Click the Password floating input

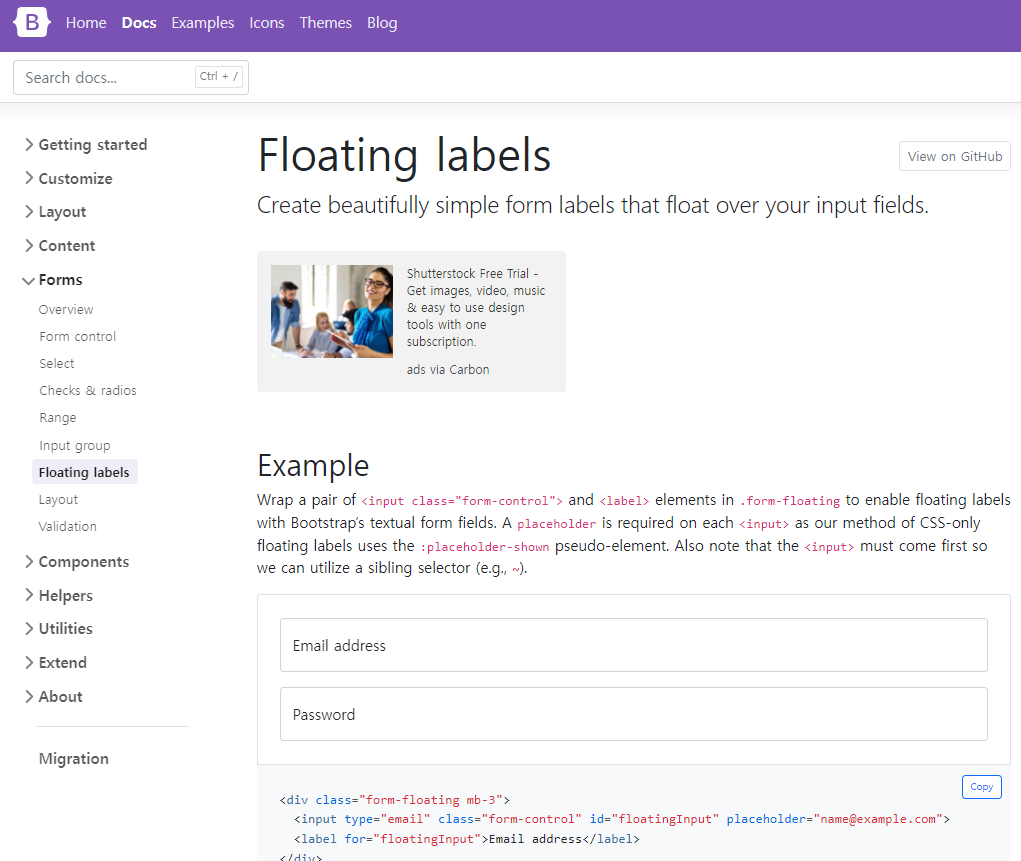tap(634, 714)
